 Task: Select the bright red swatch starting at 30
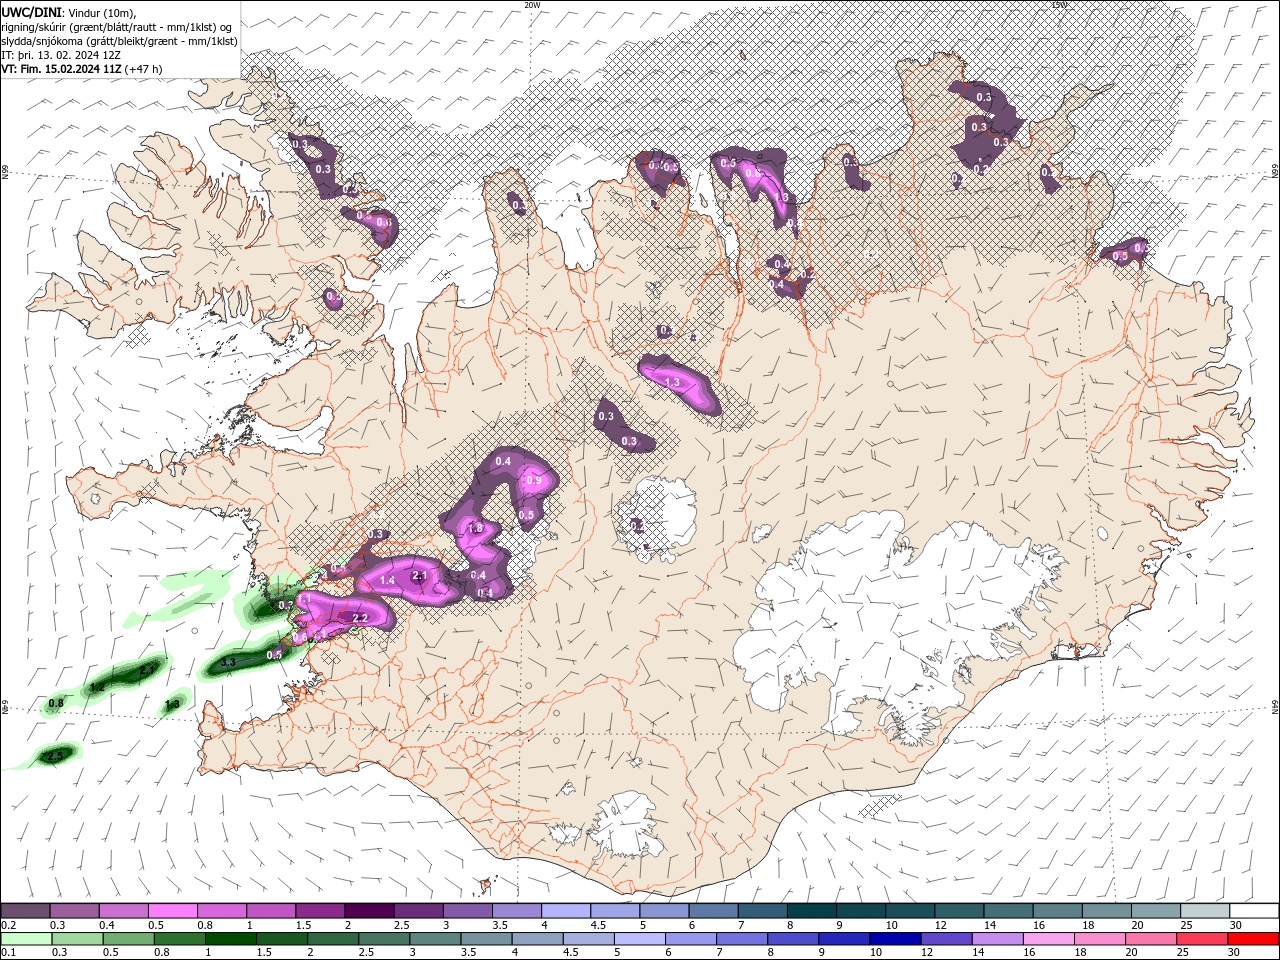1255,939
